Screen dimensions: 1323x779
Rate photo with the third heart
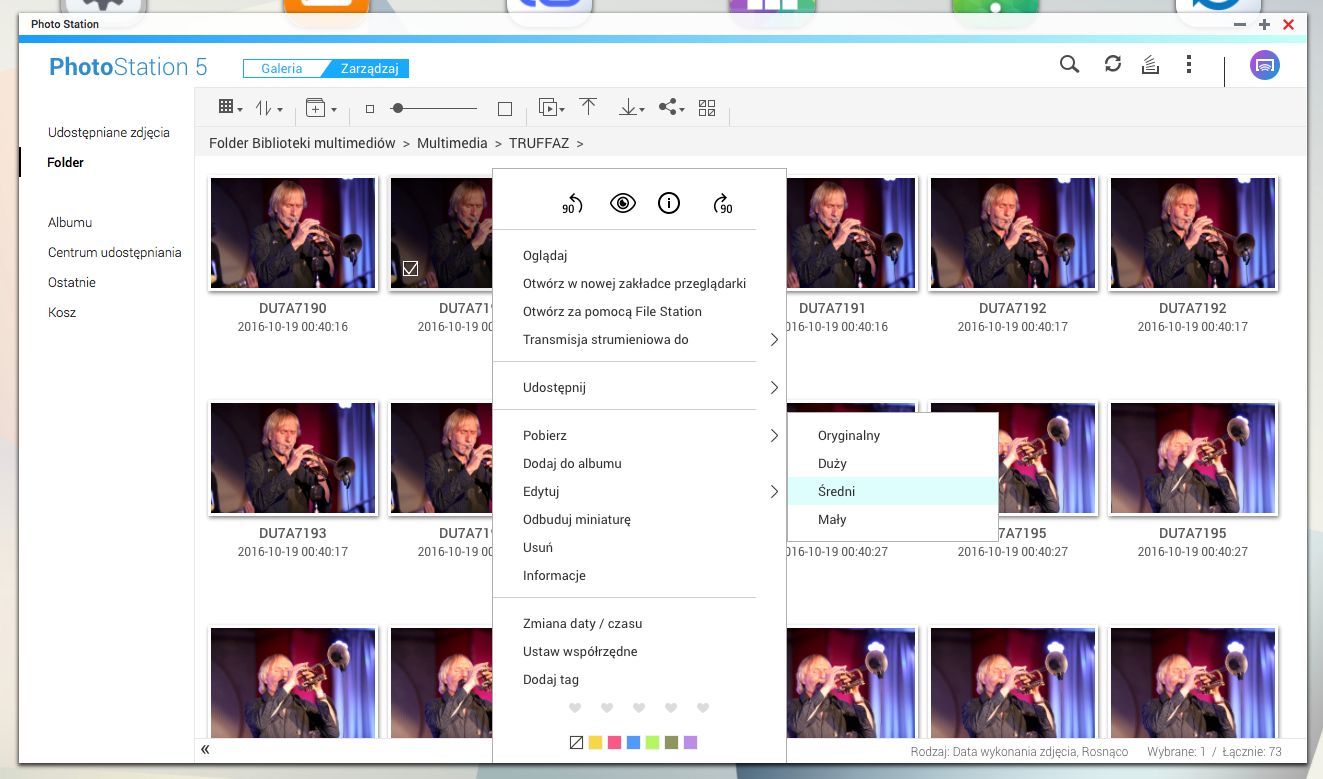tap(639, 708)
